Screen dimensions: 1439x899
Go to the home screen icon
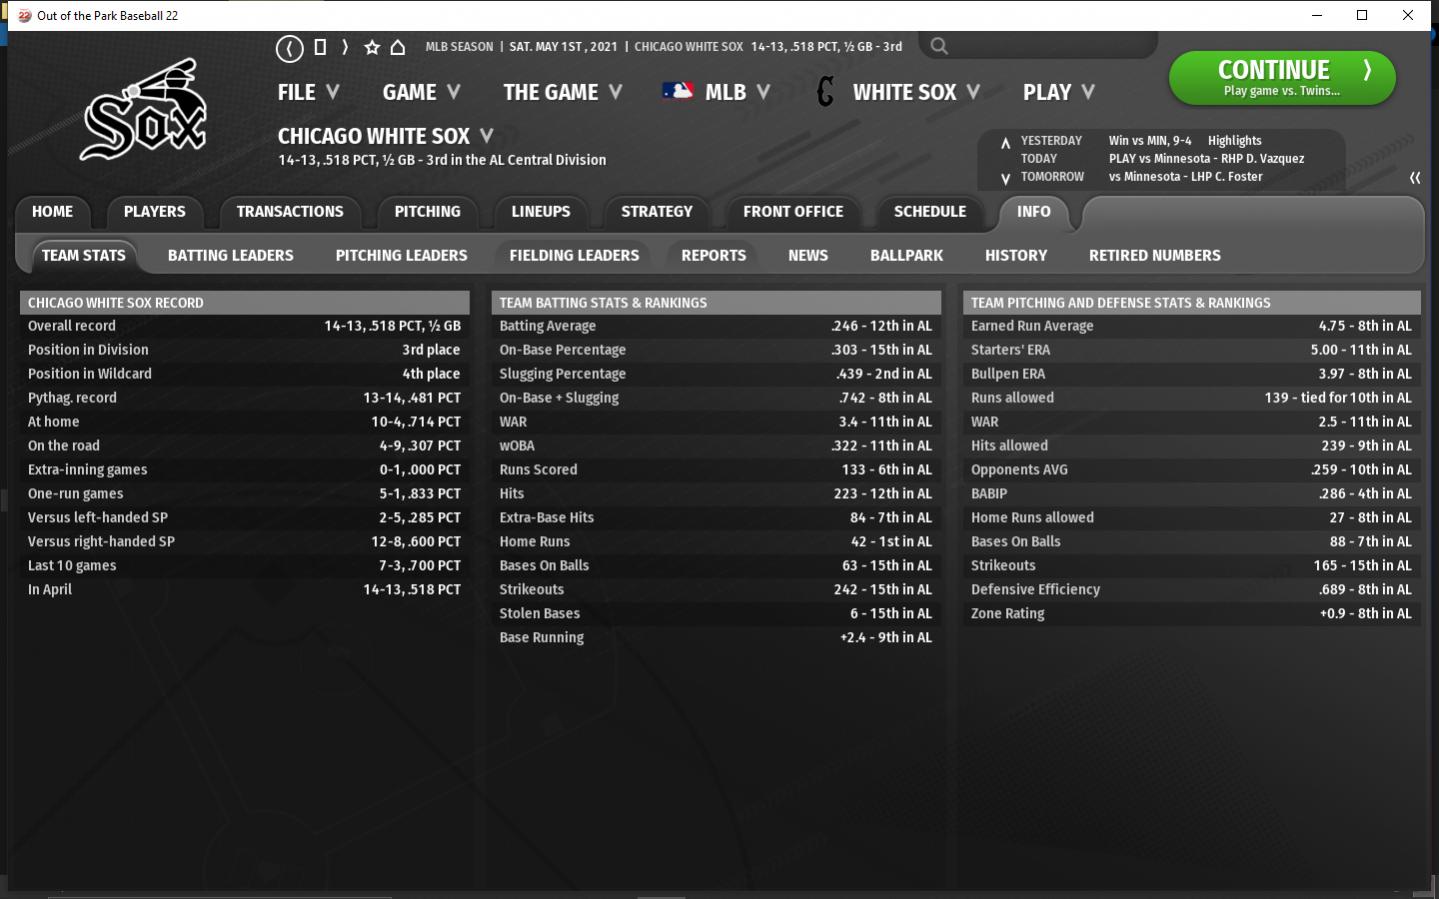pyautogui.click(x=398, y=47)
